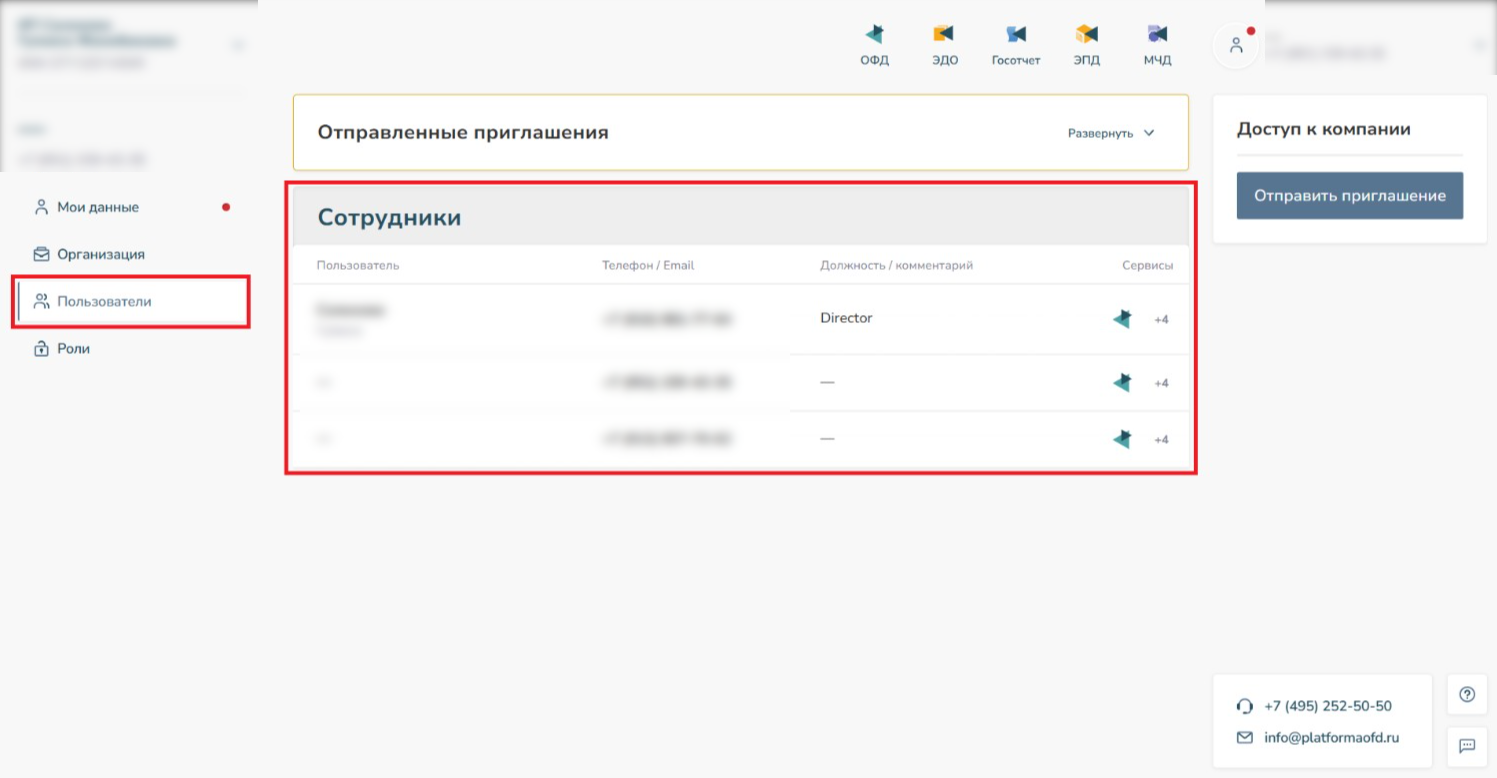Click the info@platformaofd.ru email link
Image resolution: width=1497 pixels, height=778 pixels.
(1331, 738)
